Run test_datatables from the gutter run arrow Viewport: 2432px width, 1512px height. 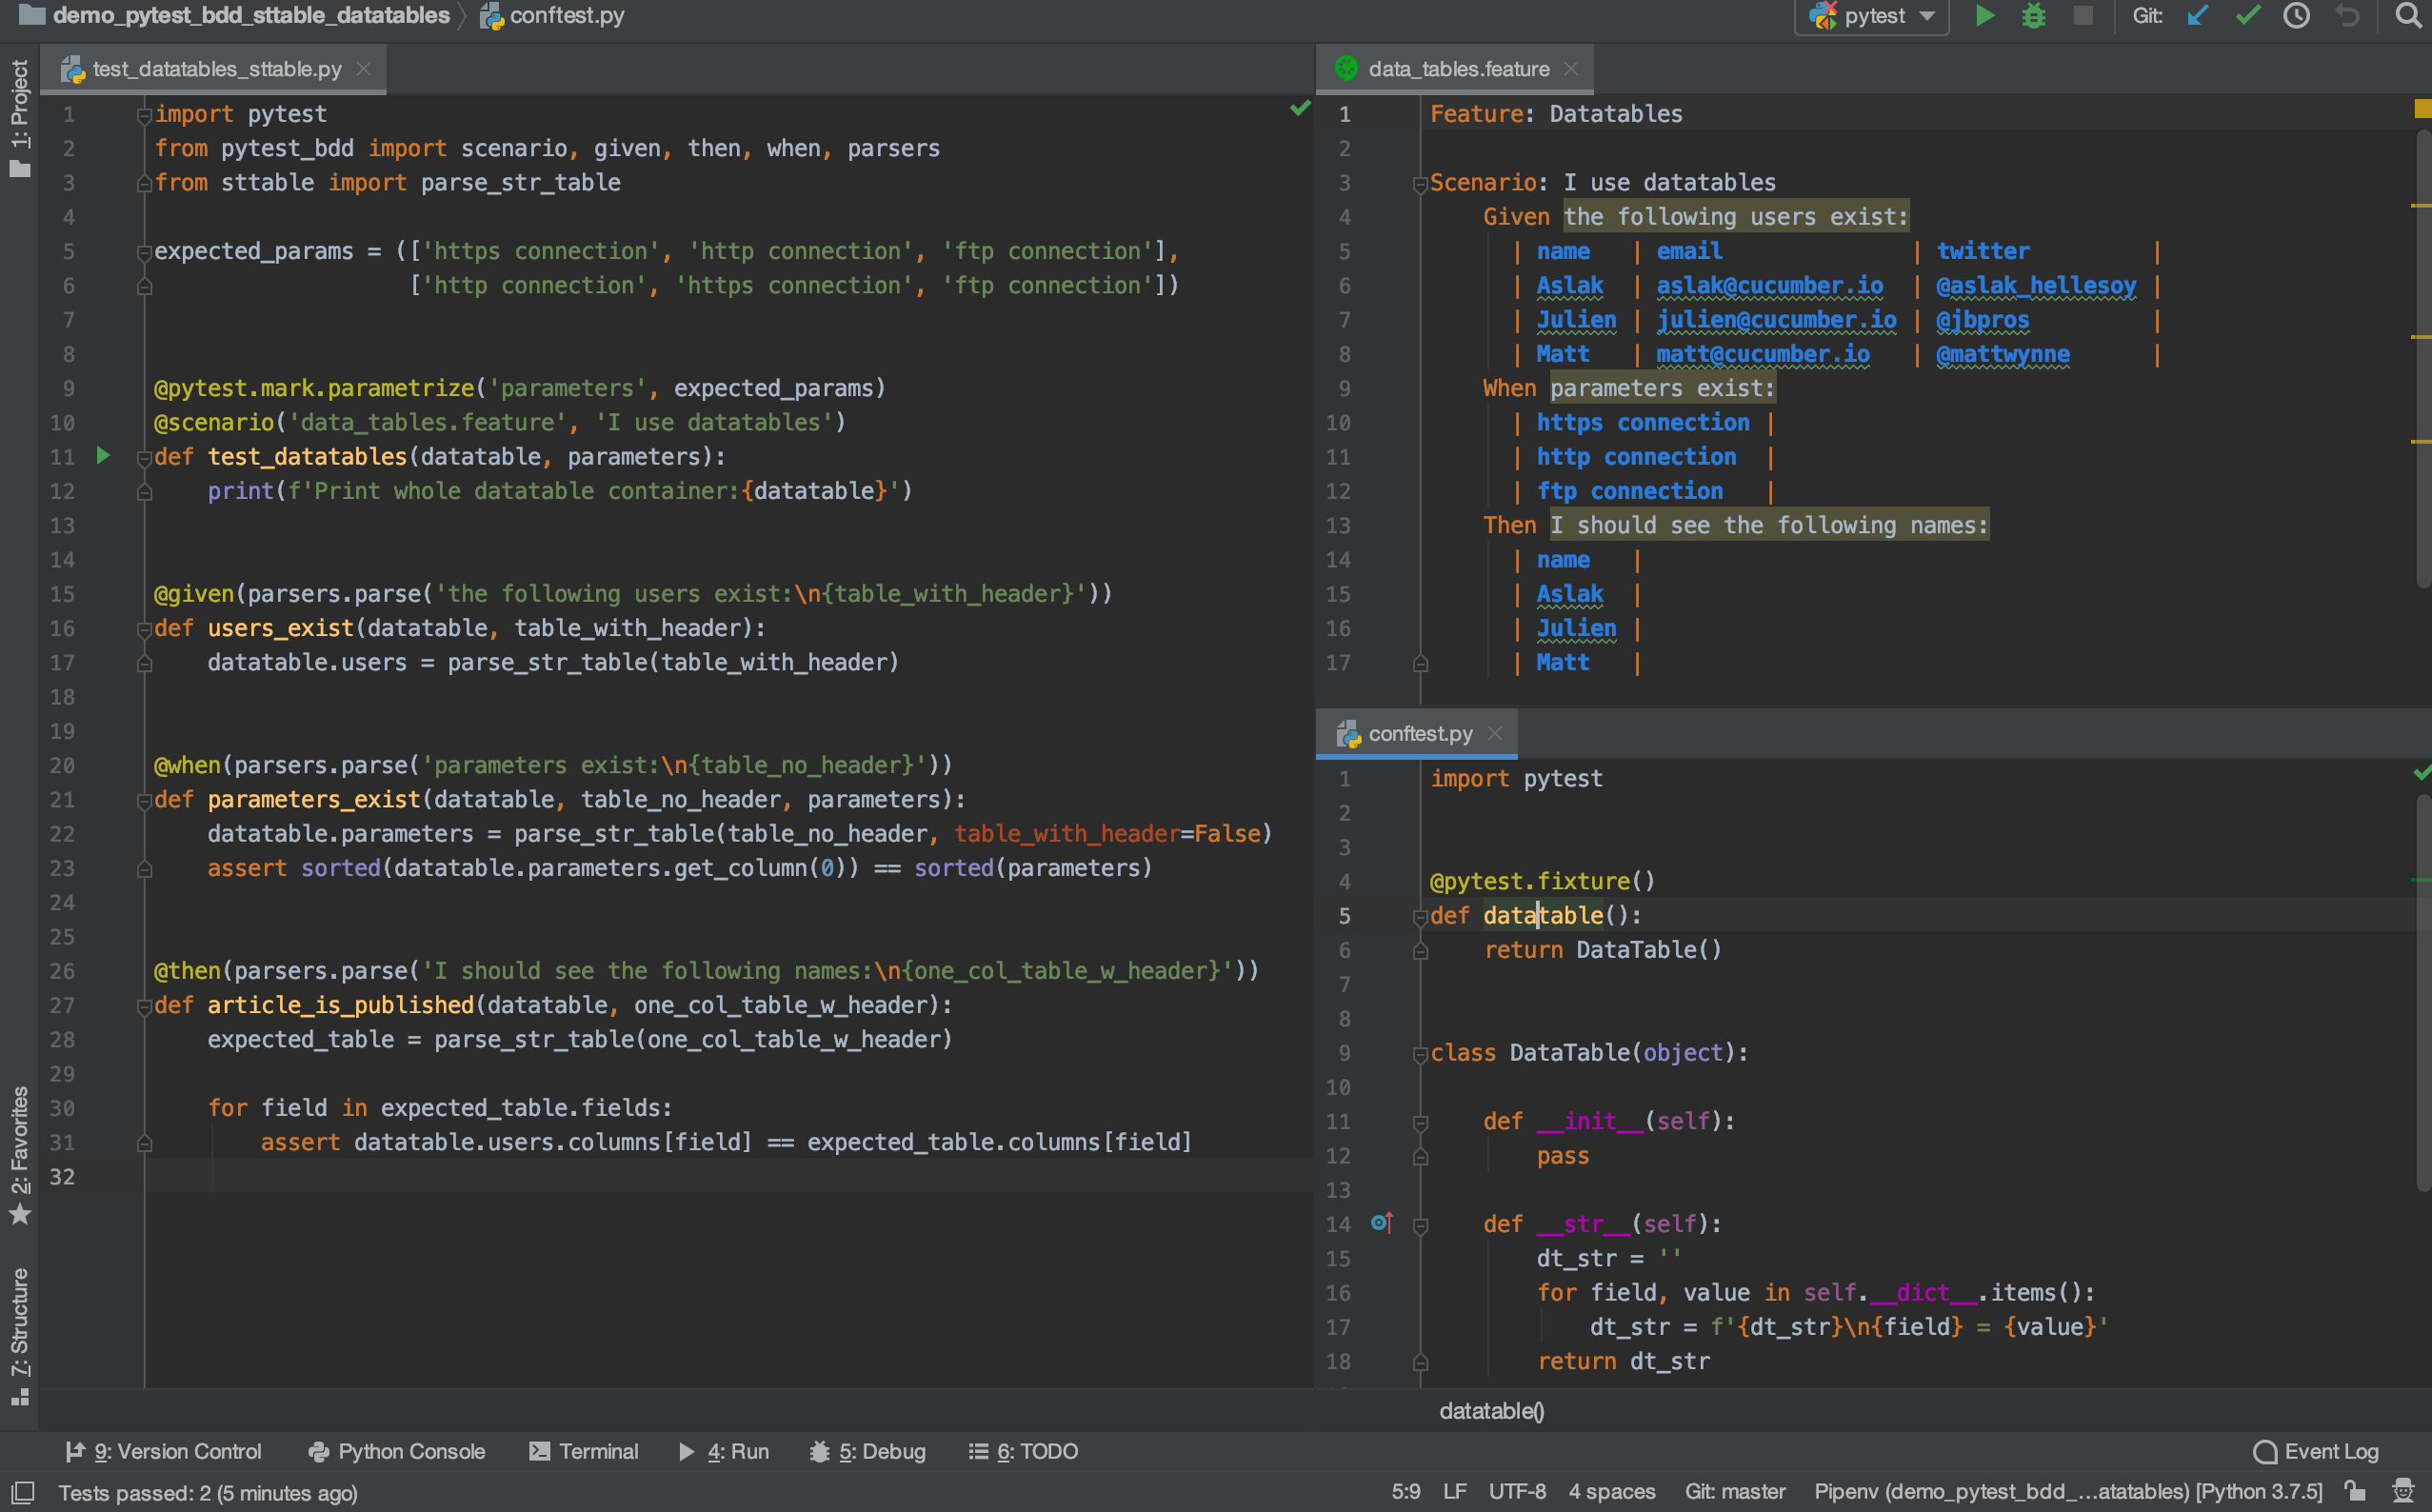(x=103, y=456)
